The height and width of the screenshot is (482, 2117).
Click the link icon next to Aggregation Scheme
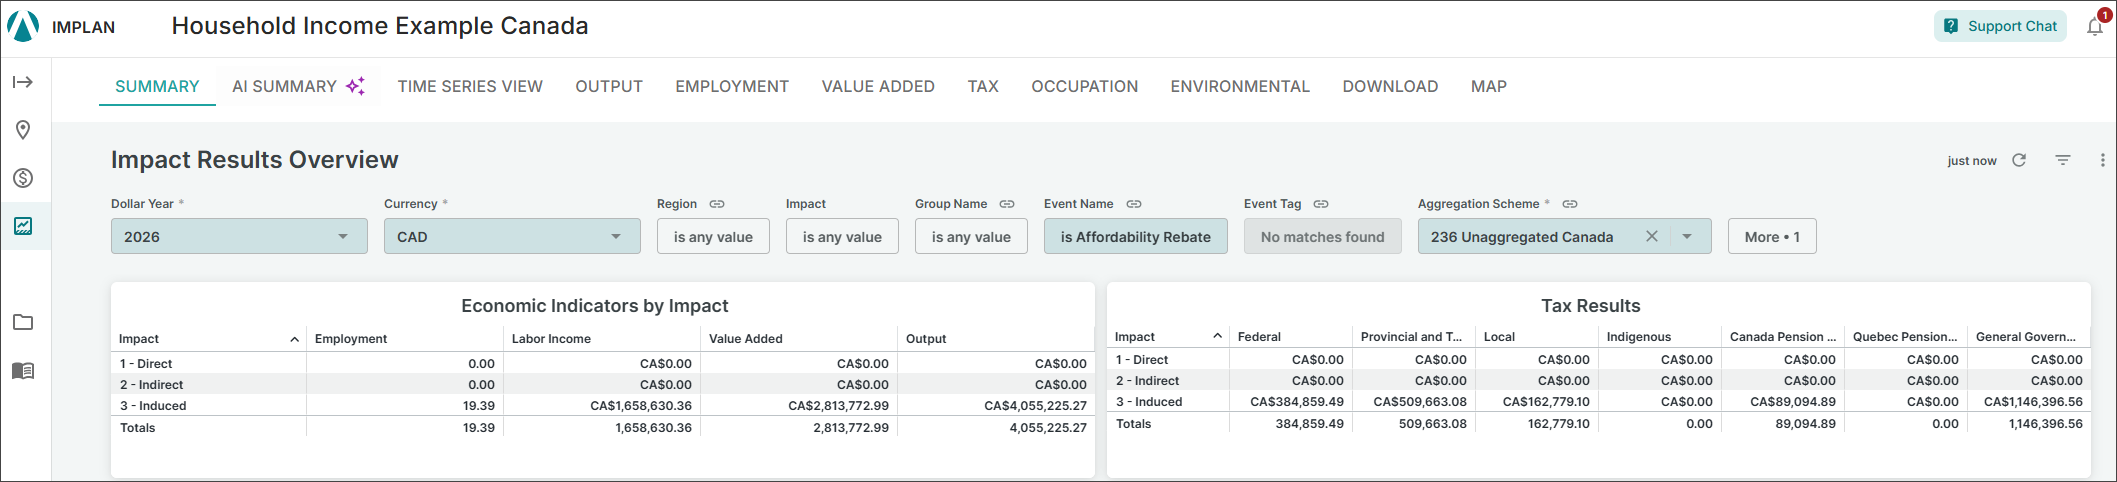(x=1570, y=204)
